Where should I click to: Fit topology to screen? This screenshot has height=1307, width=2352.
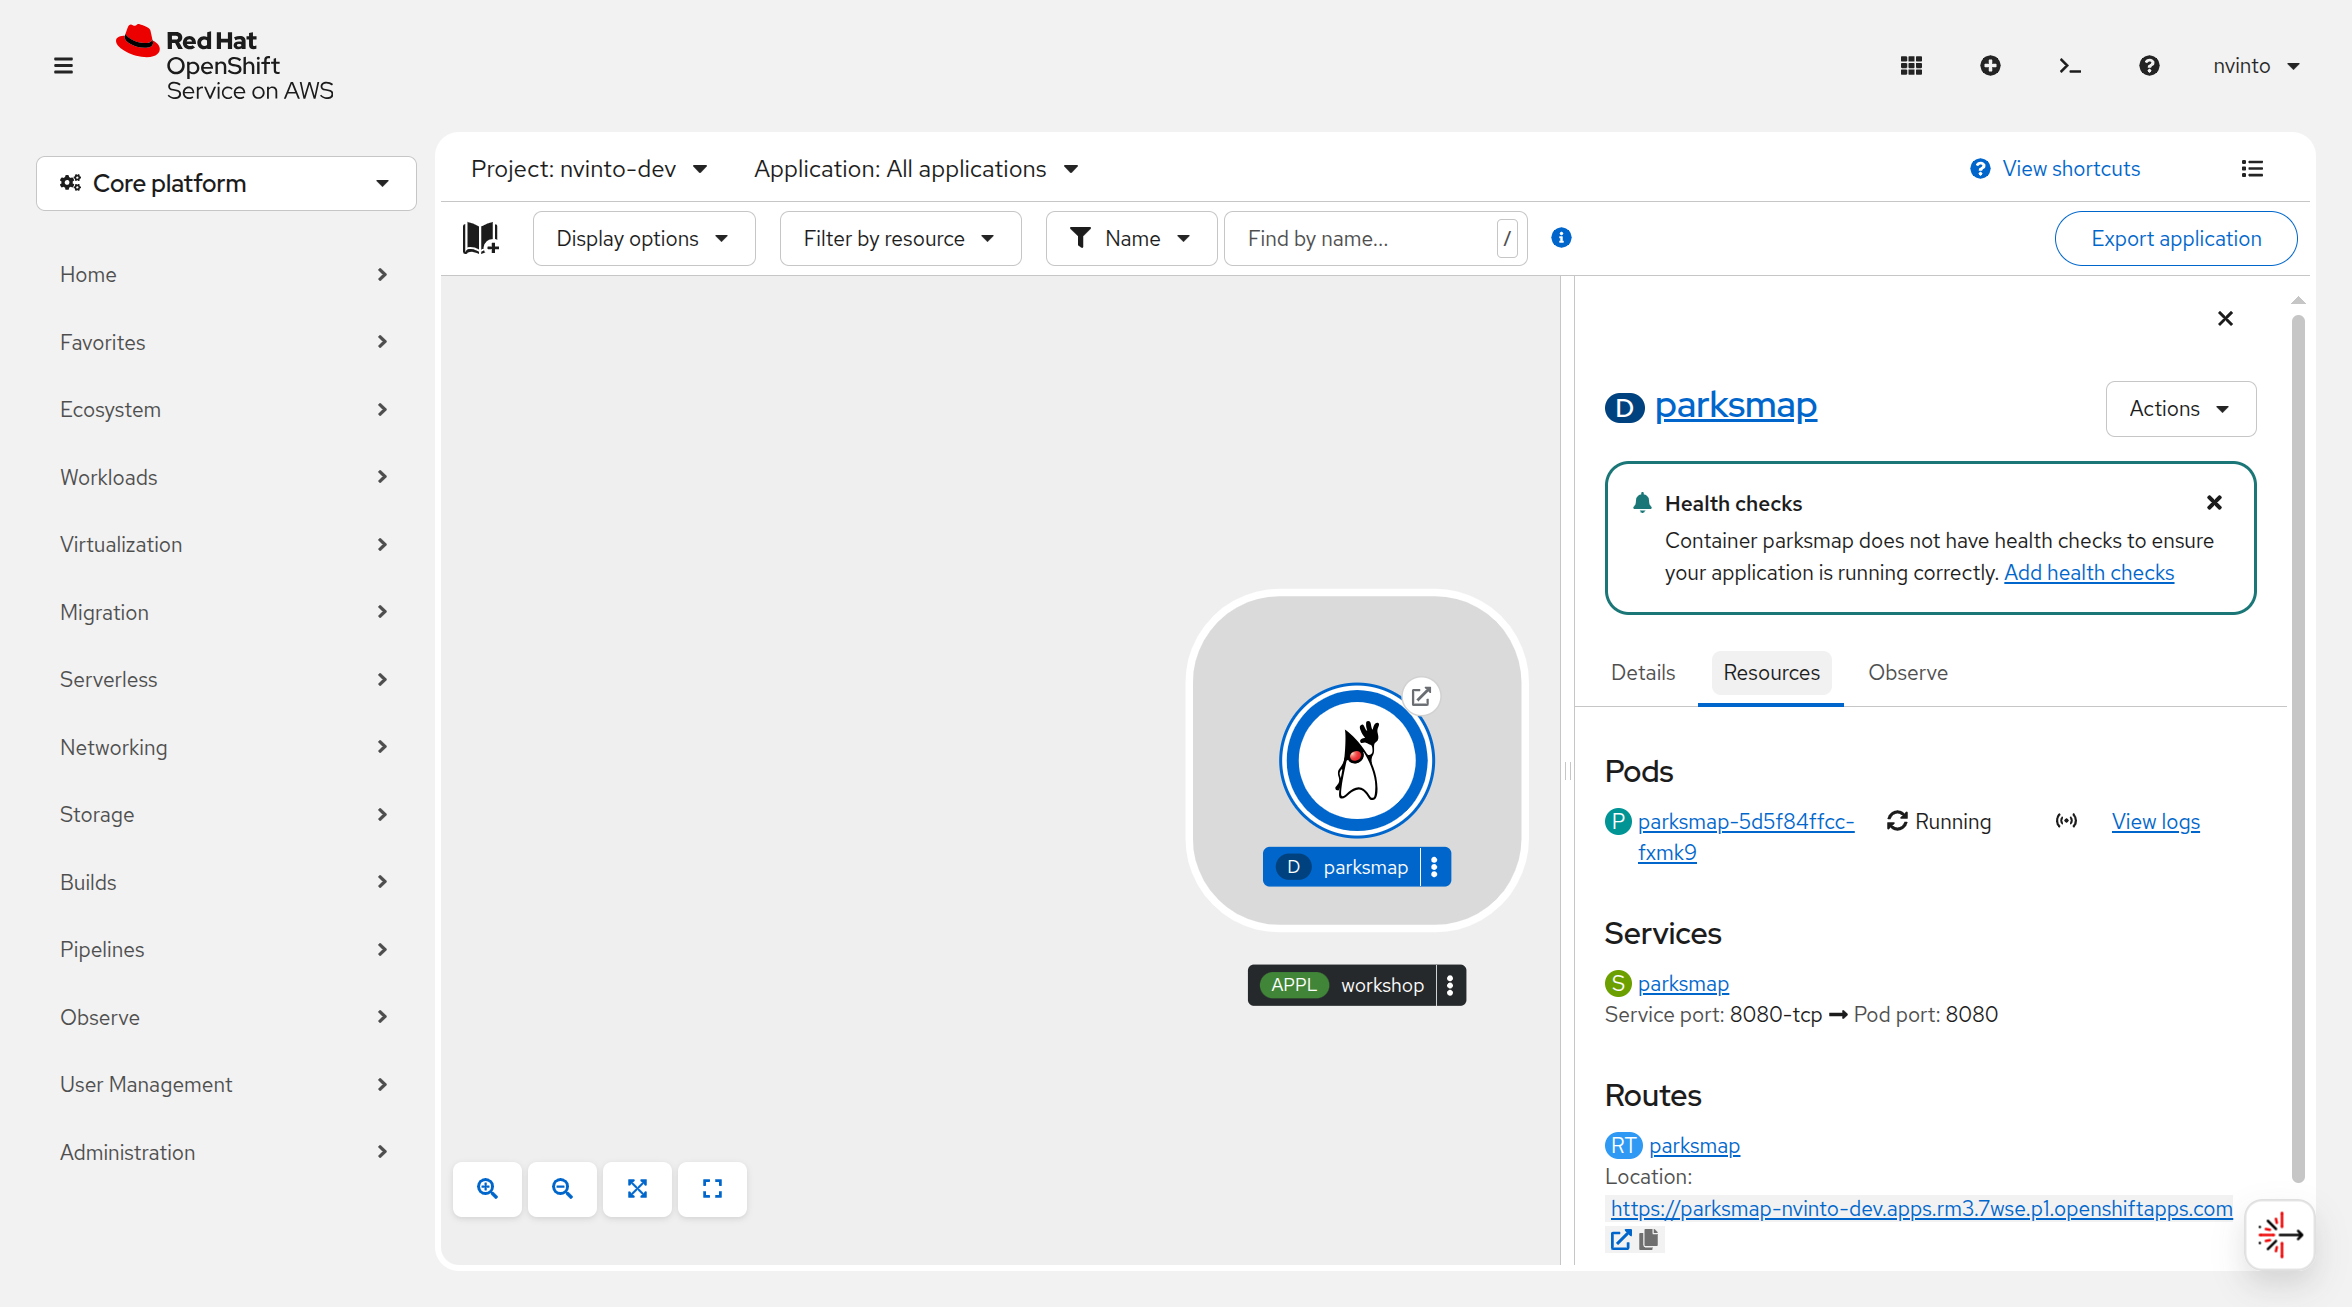(x=637, y=1189)
